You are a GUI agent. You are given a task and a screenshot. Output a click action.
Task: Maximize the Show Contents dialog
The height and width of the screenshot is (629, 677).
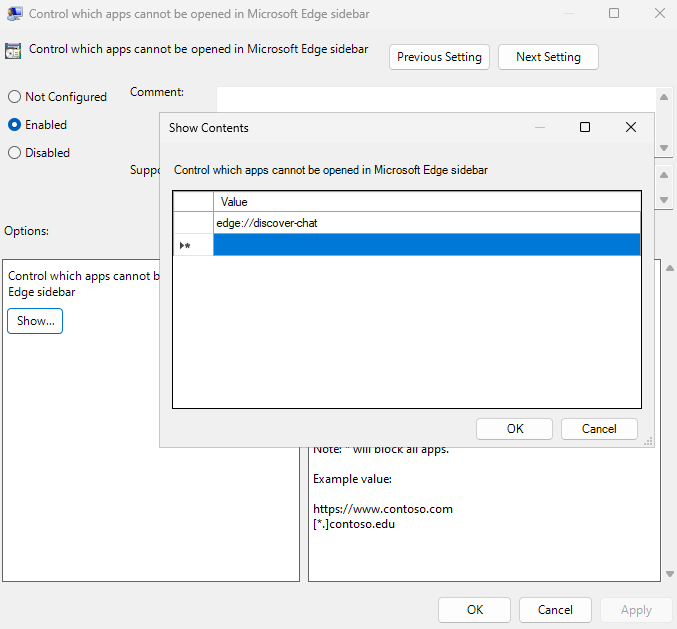(x=585, y=127)
